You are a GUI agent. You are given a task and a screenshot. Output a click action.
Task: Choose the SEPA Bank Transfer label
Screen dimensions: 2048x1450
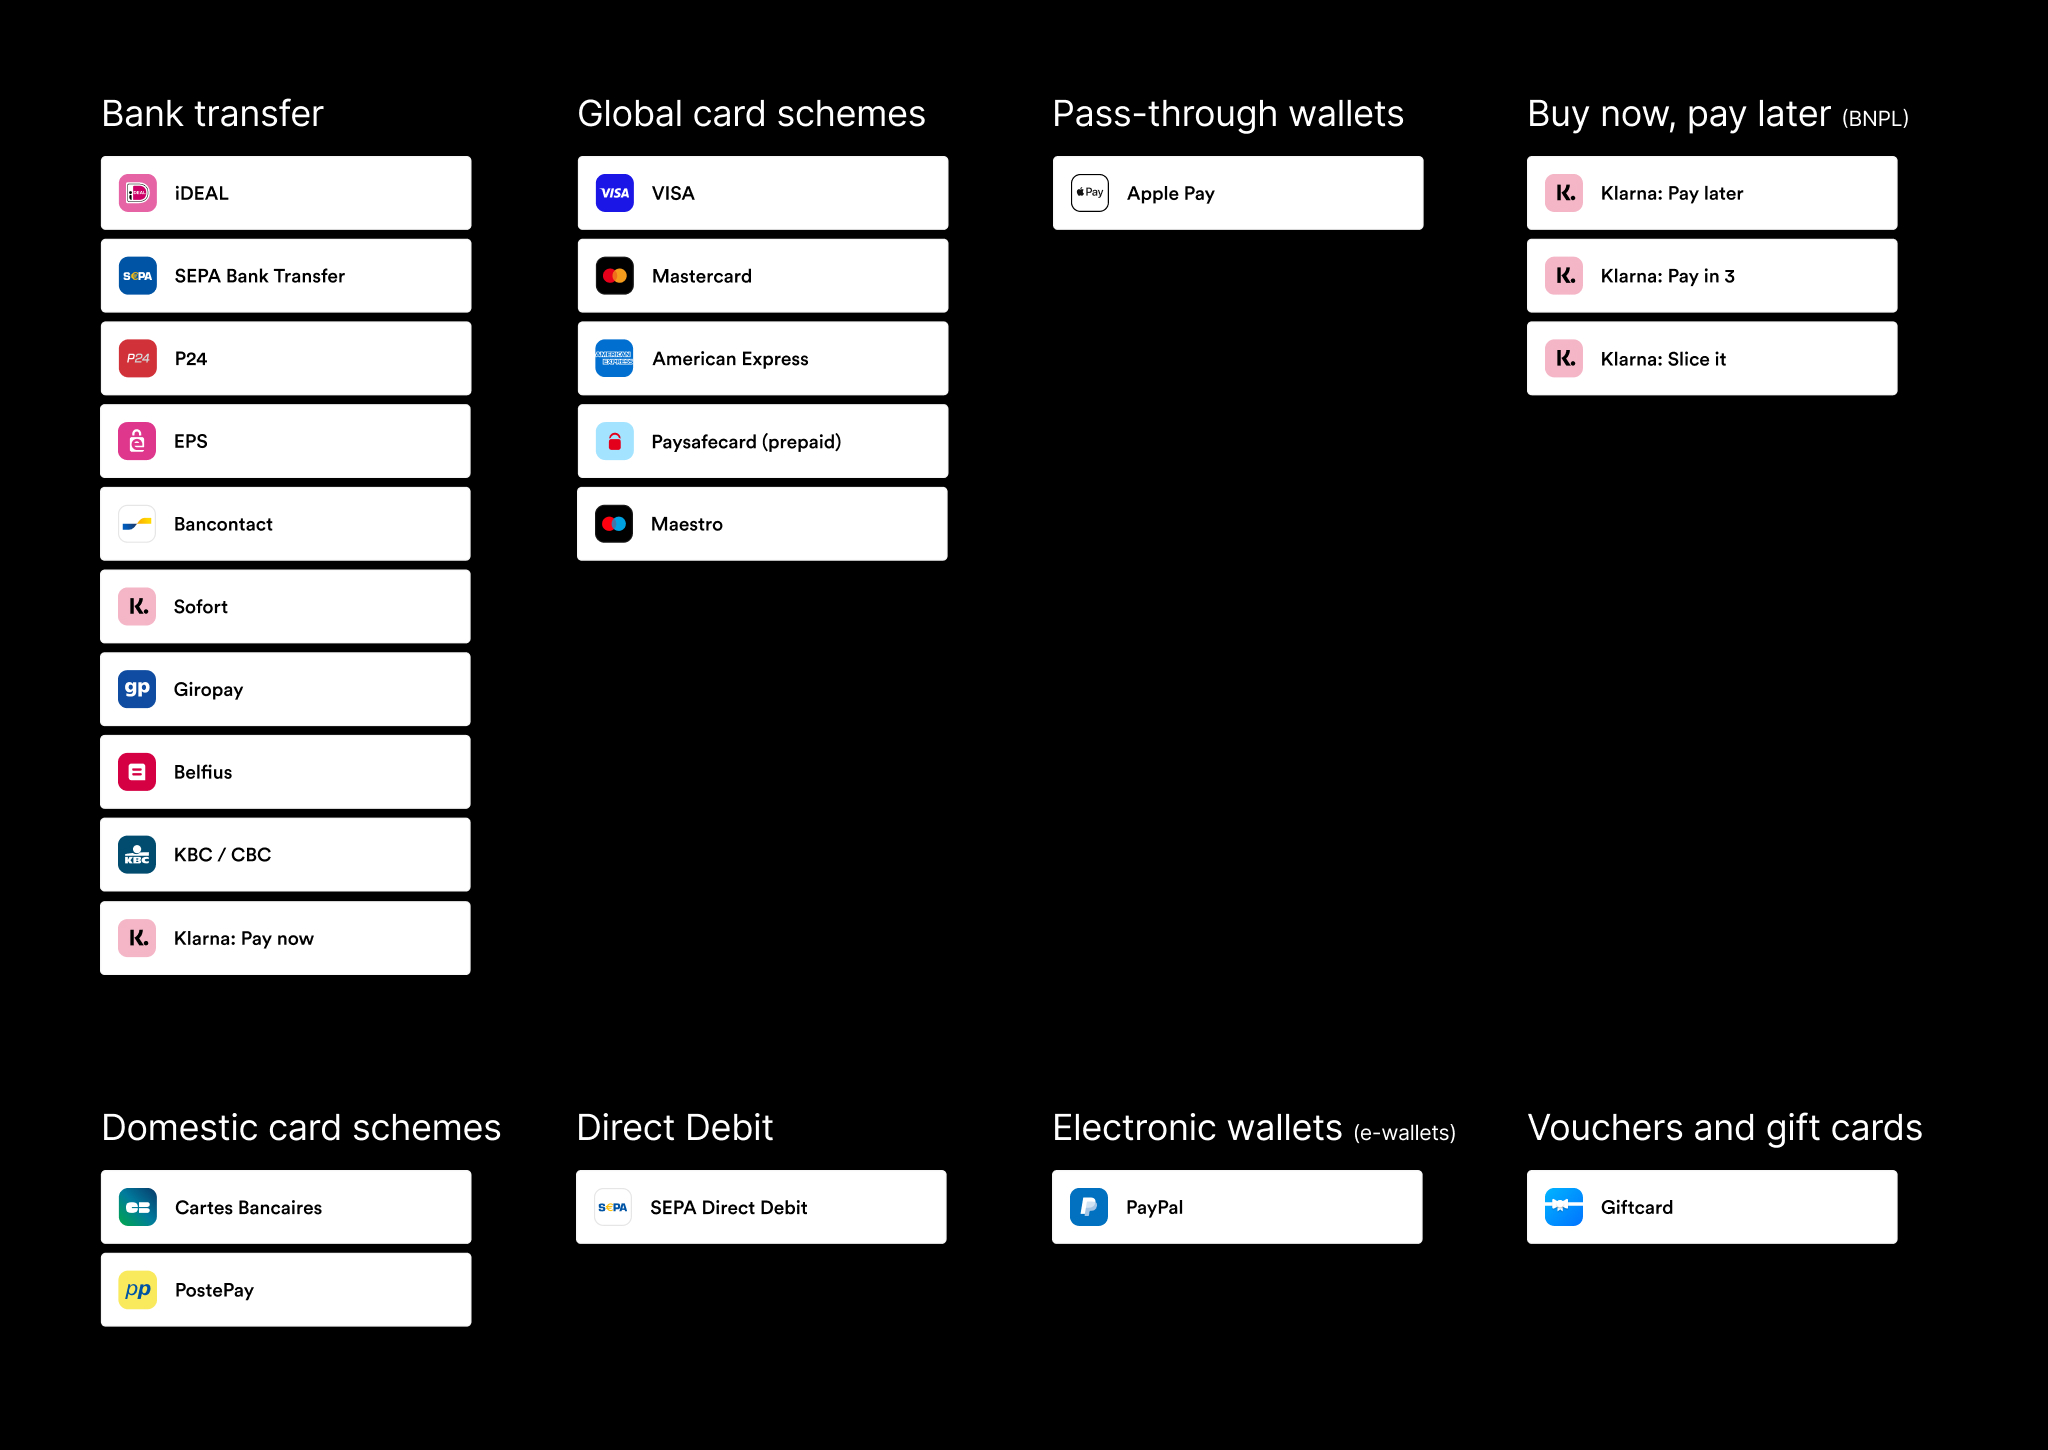coord(260,276)
